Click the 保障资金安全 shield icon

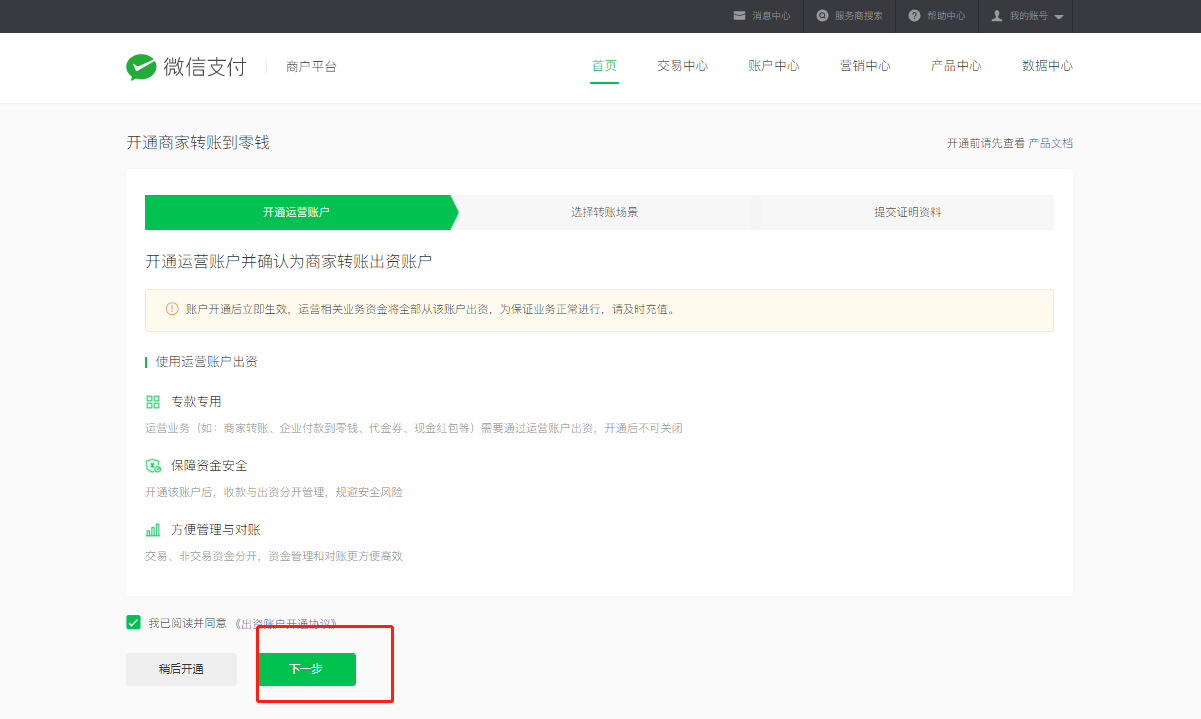point(153,466)
